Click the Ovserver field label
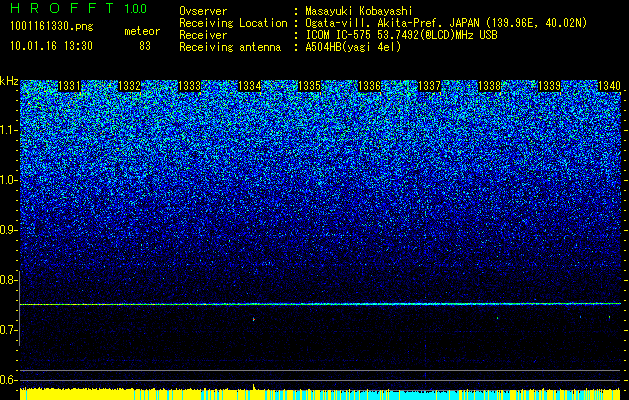 point(203,11)
